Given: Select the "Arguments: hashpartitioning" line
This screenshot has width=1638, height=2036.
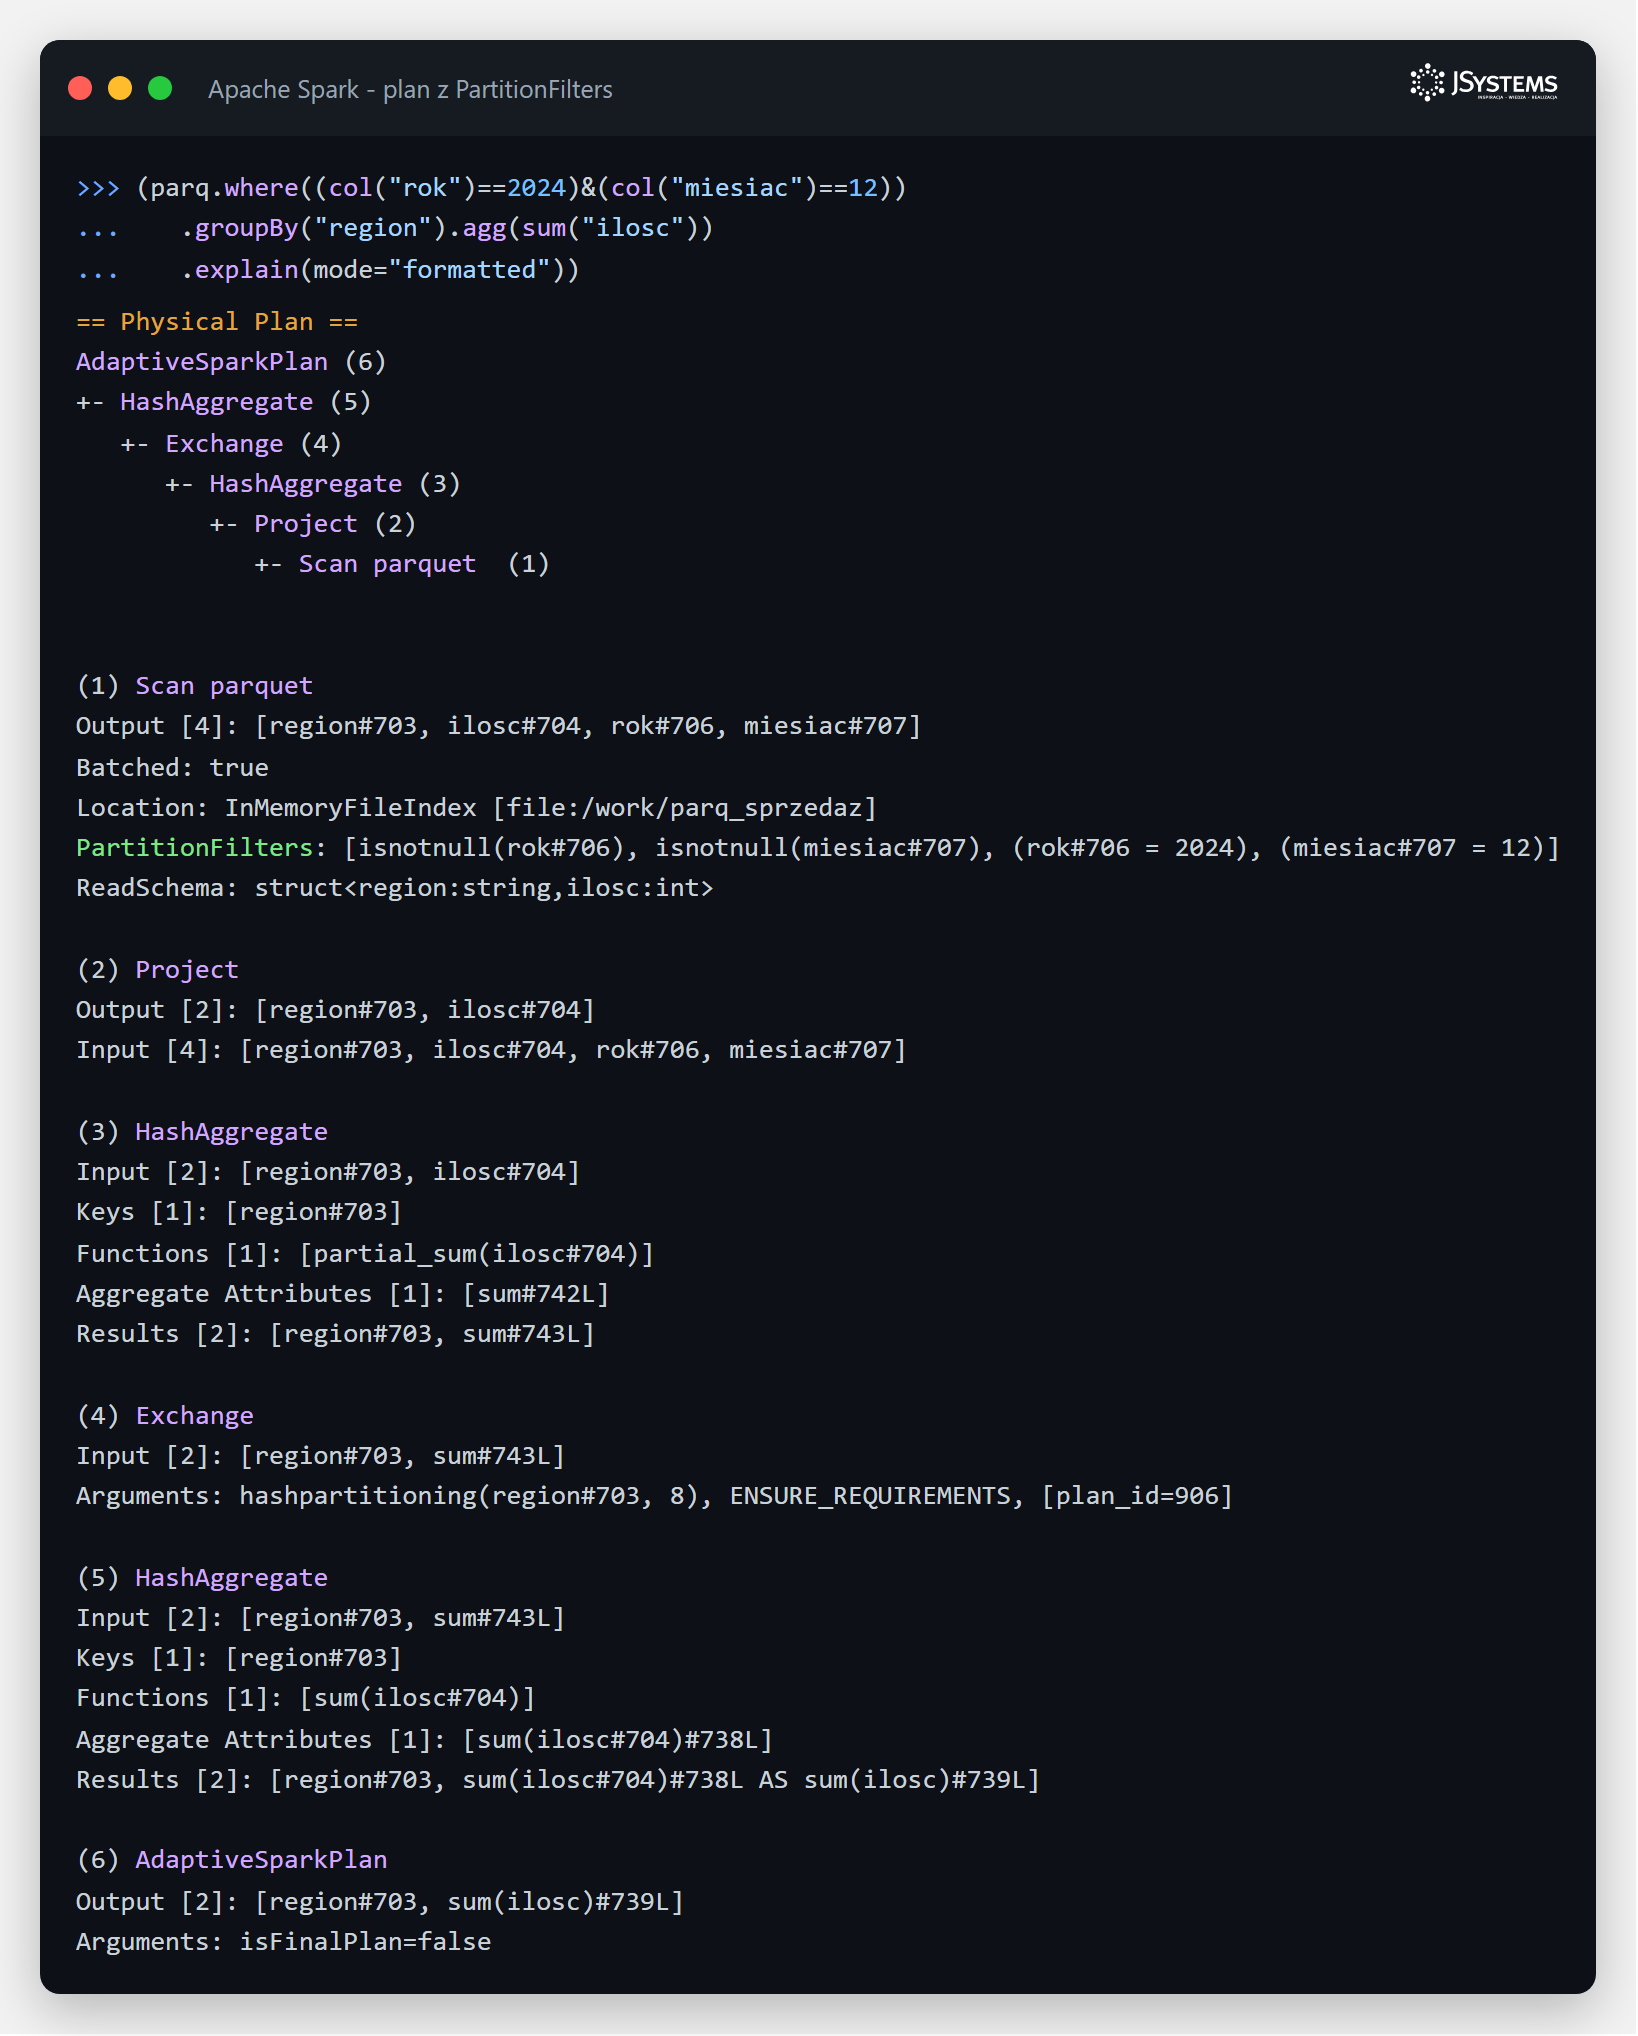Looking at the screenshot, I should tap(654, 1496).
